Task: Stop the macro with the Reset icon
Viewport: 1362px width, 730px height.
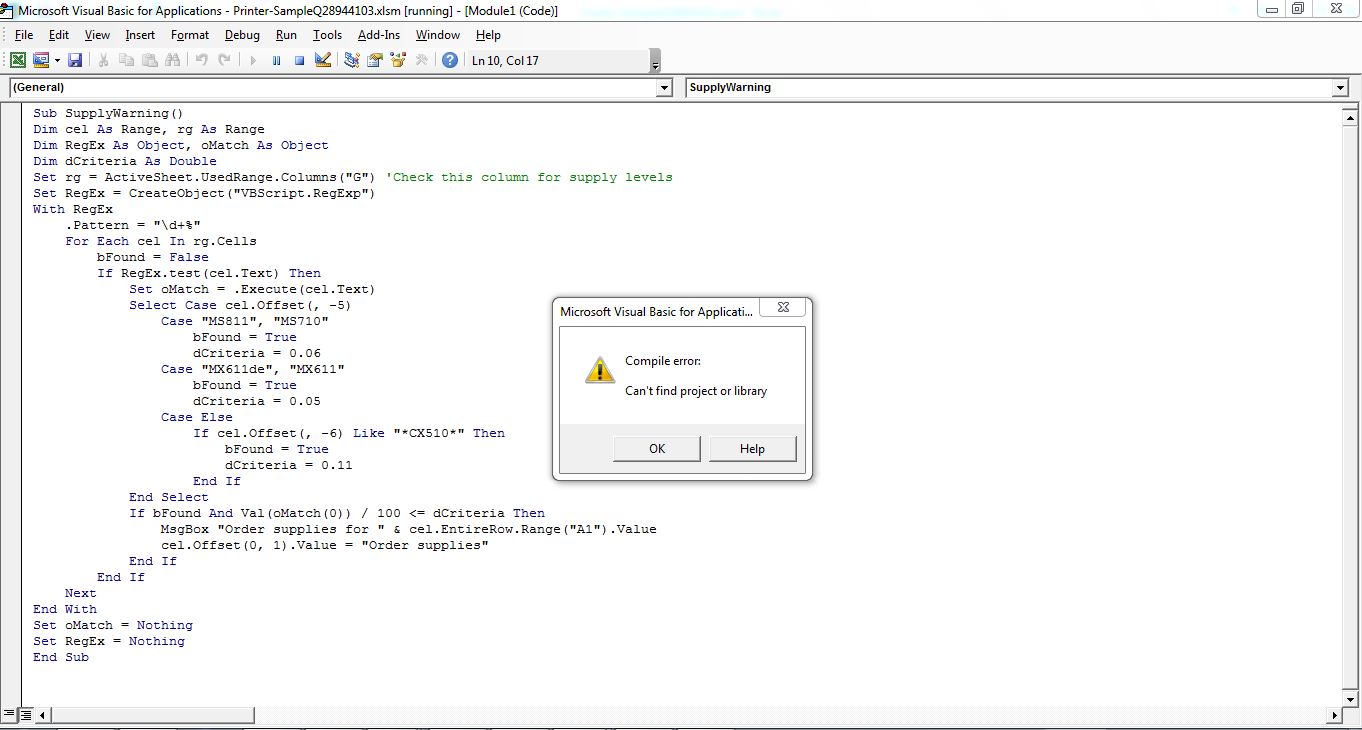Action: pos(299,60)
